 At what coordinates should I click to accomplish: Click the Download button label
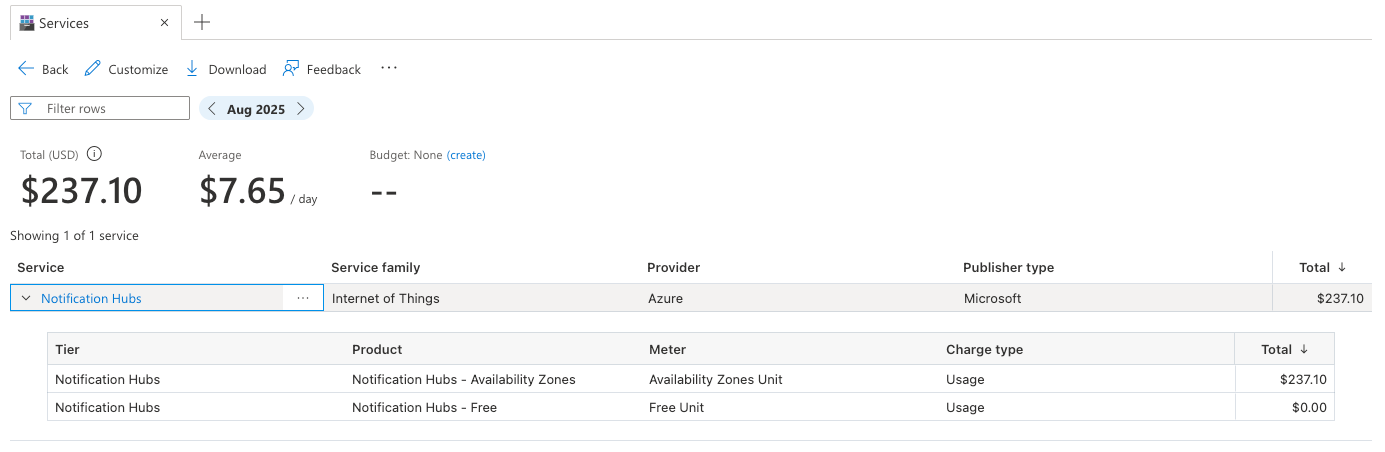click(237, 69)
